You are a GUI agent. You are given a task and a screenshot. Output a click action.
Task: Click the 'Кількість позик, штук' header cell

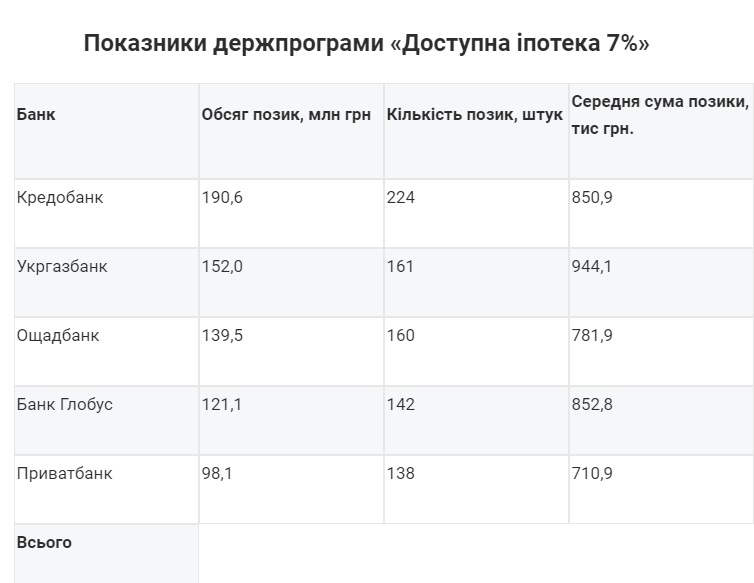pyautogui.click(x=477, y=131)
